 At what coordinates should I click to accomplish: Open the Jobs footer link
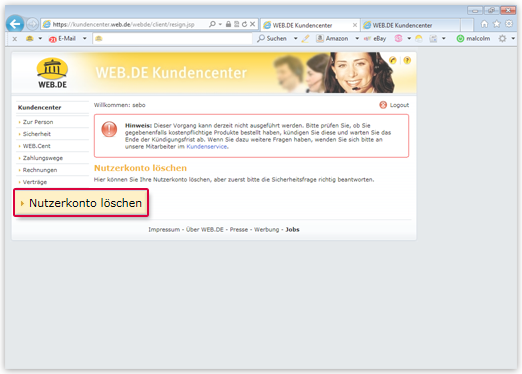click(292, 230)
